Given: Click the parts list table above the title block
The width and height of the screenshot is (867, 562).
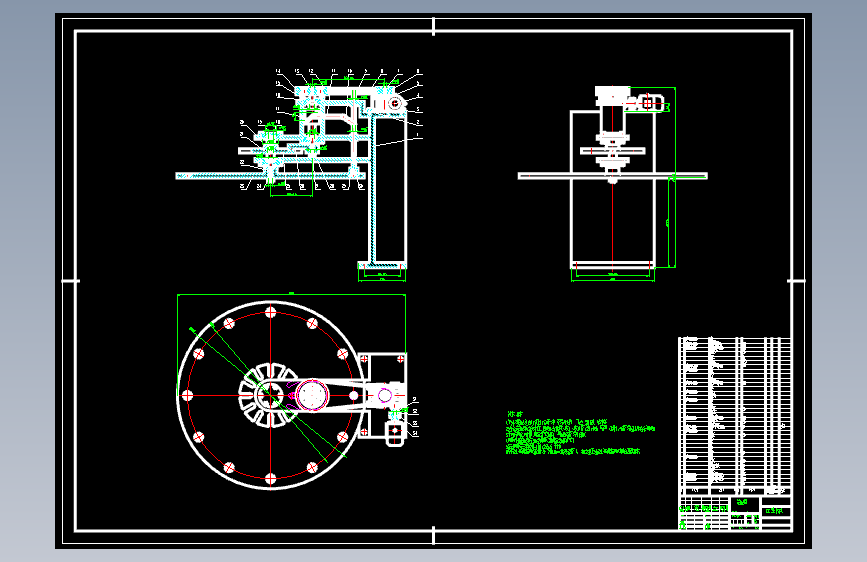Looking at the screenshot, I should (734, 415).
